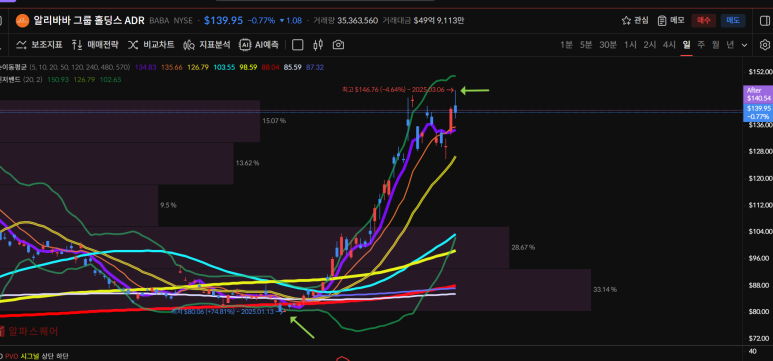Click the $72.00 price axis label

pos(759,338)
